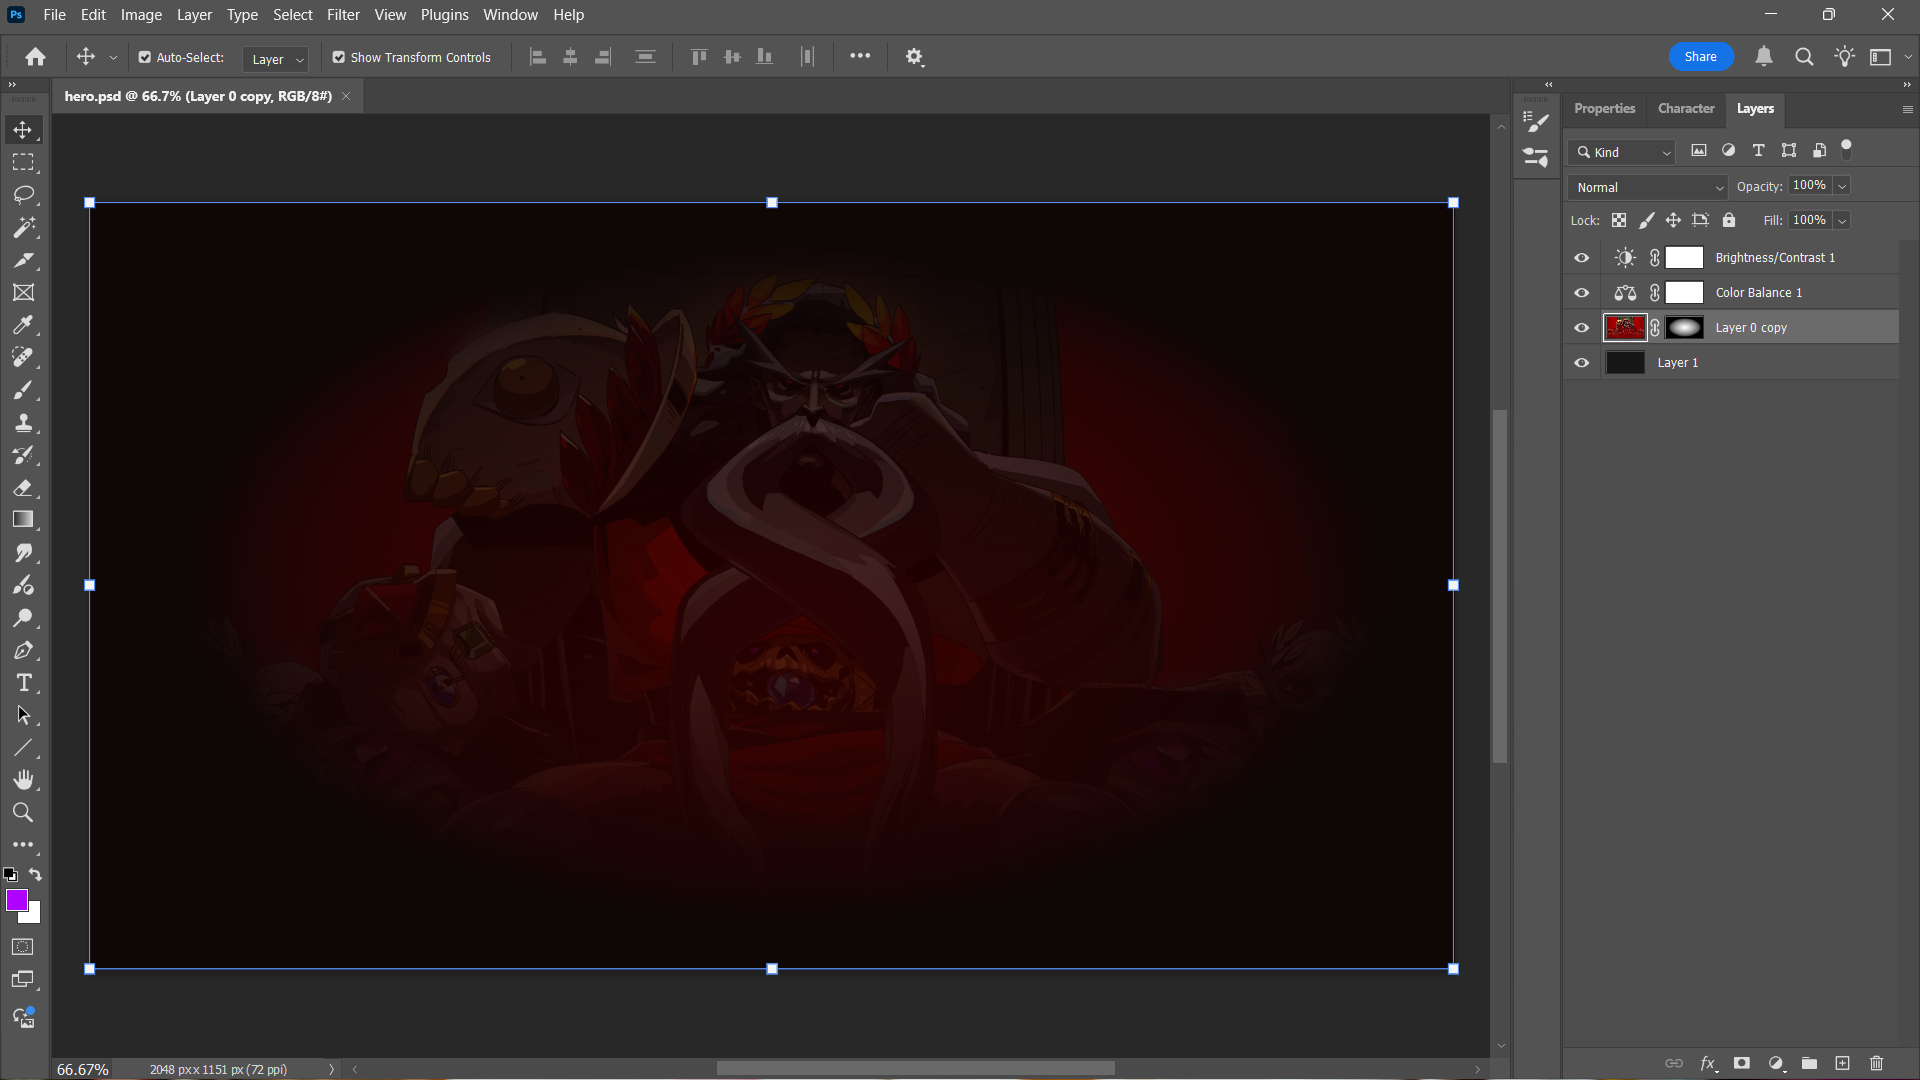Click the blue Share button
The height and width of the screenshot is (1080, 1920).
[x=1700, y=57]
